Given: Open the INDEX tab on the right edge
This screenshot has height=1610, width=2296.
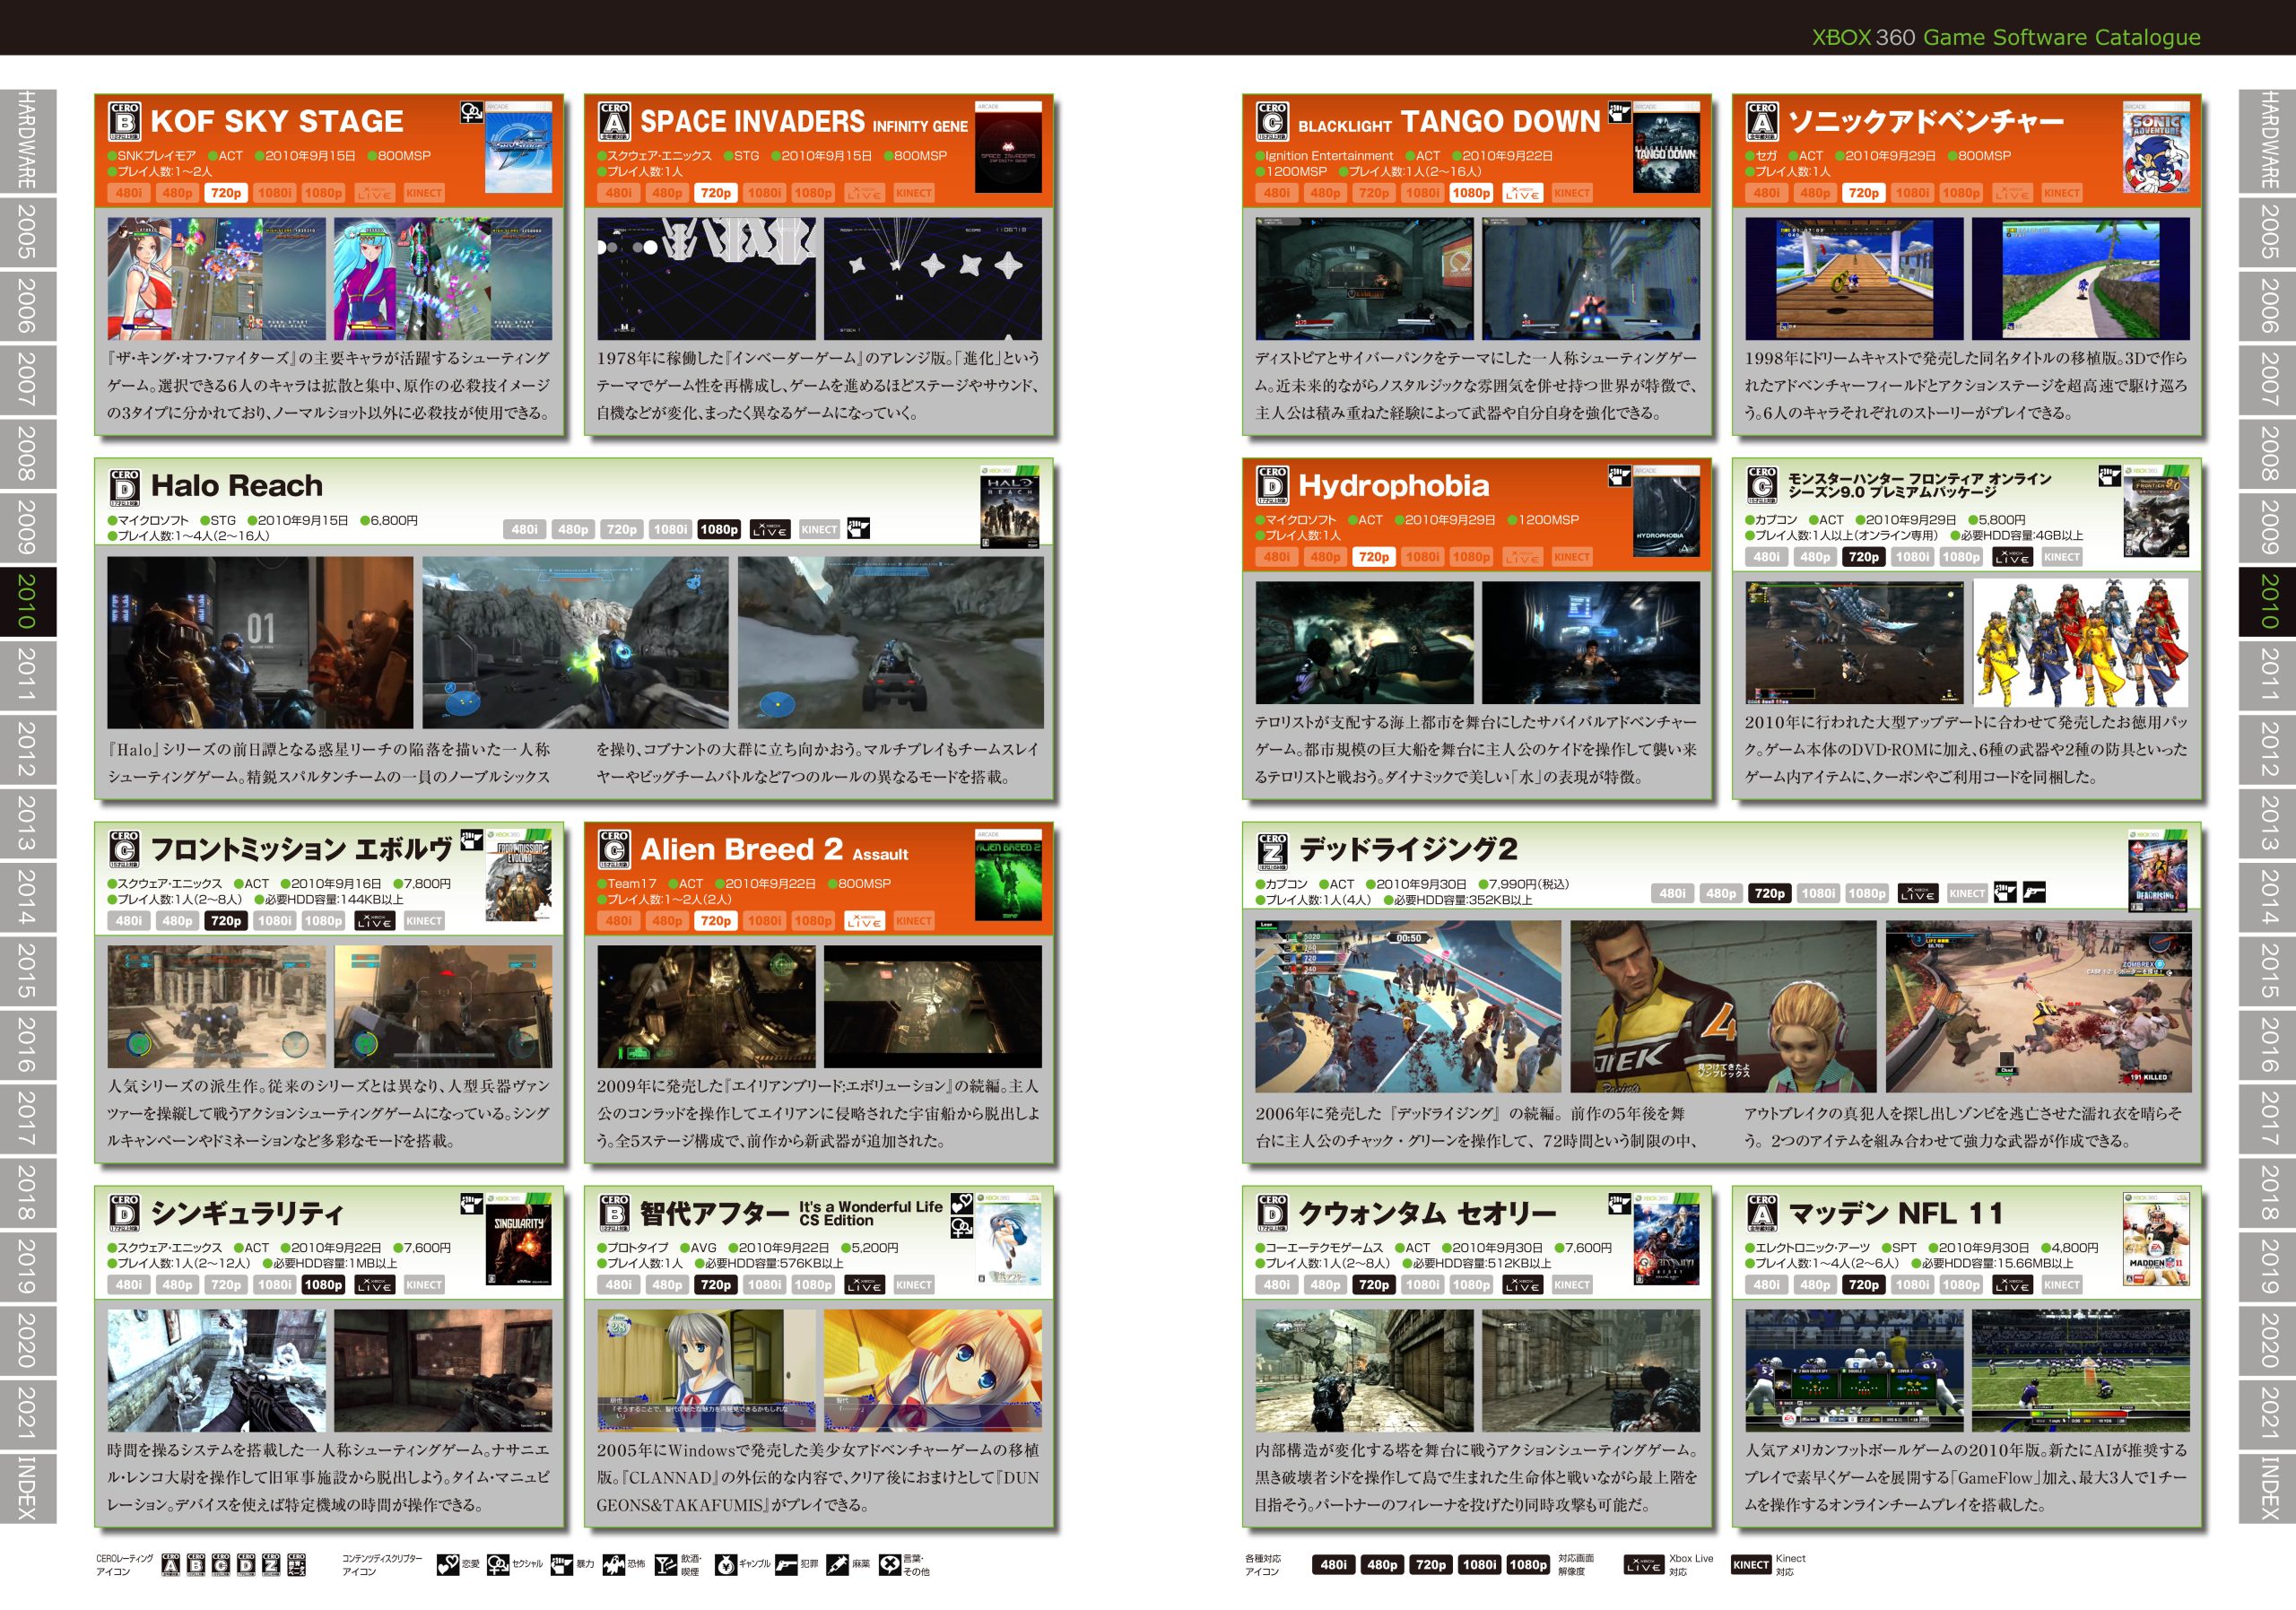Looking at the screenshot, I should click(x=2267, y=1489).
